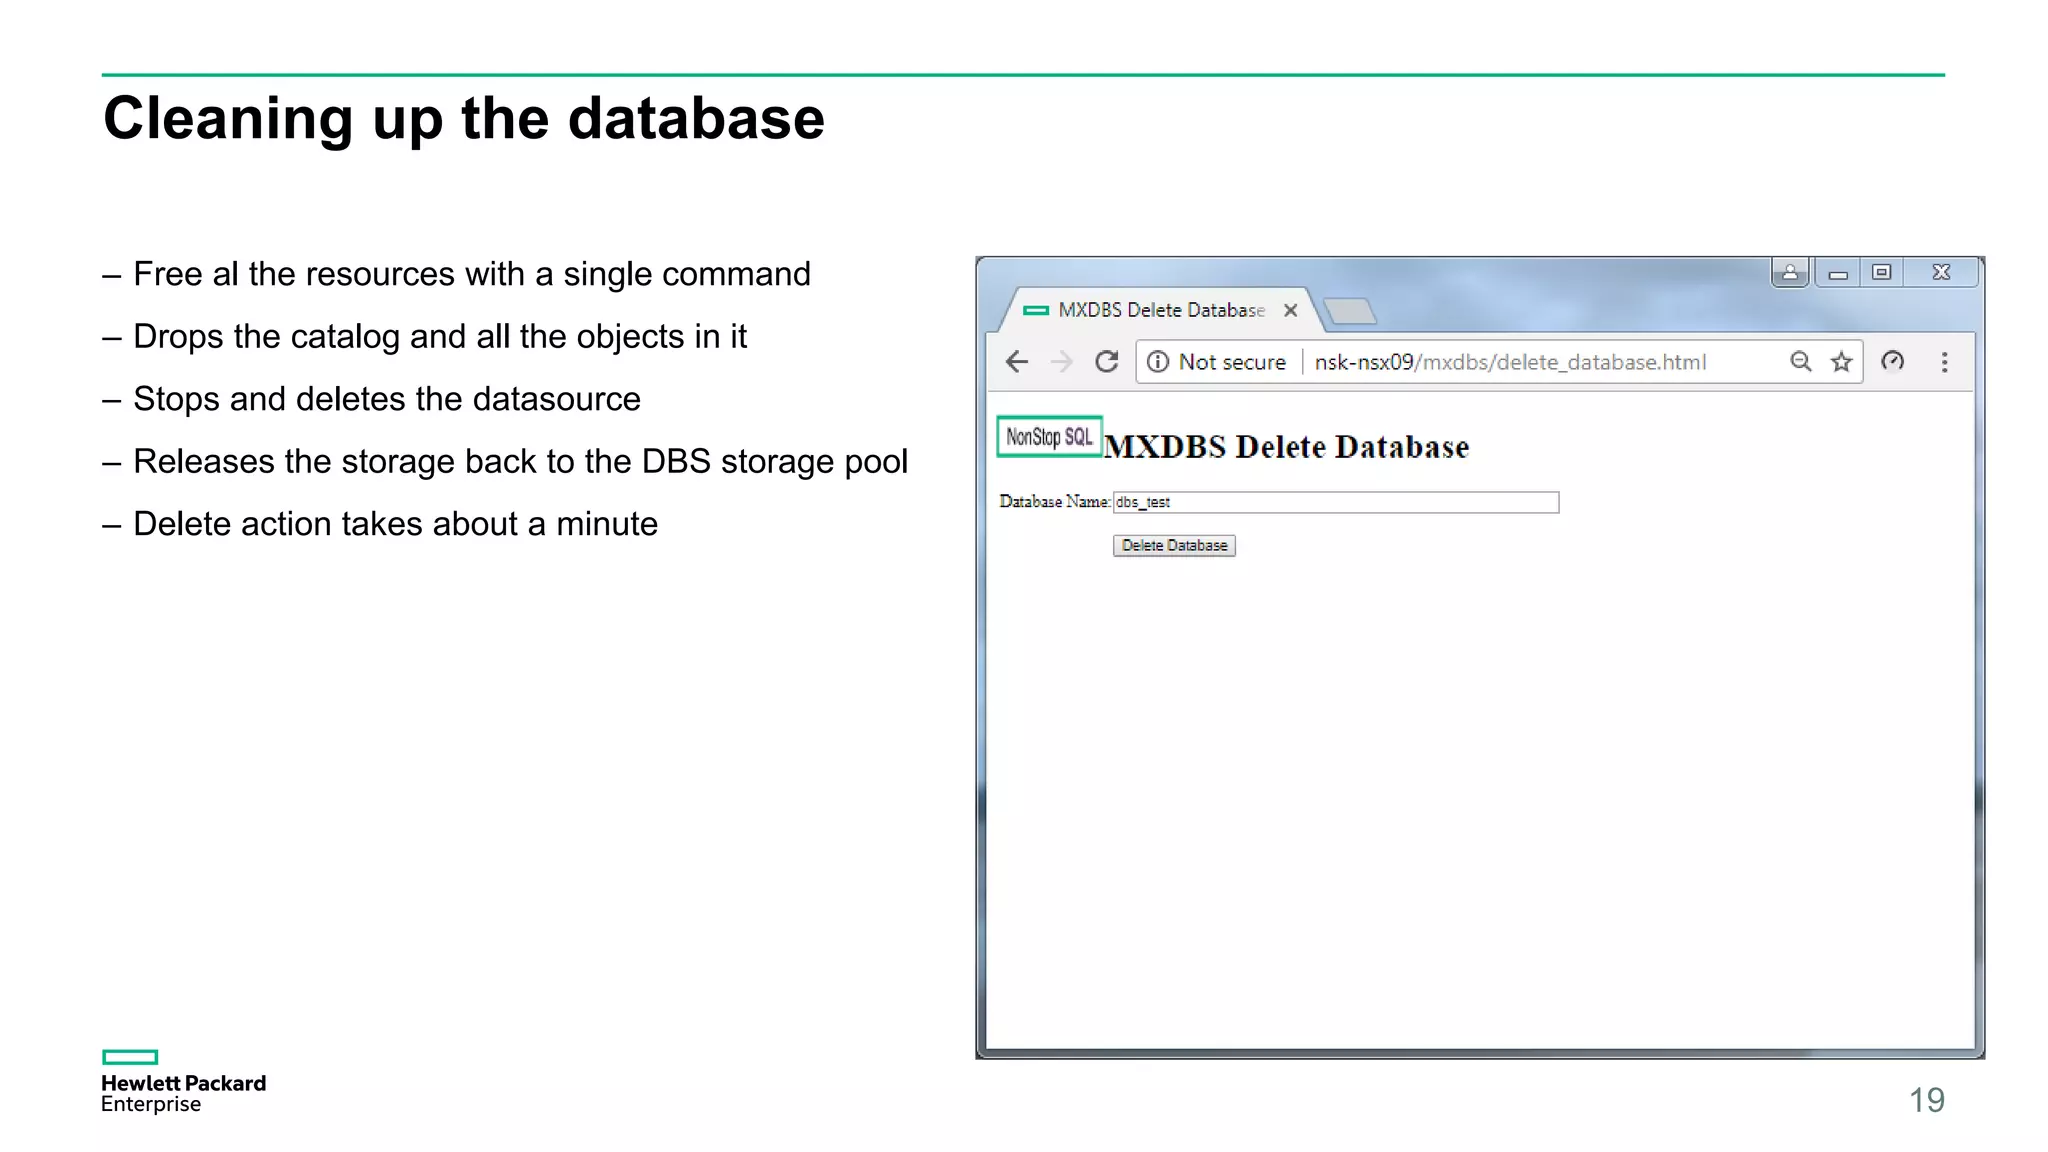Image resolution: width=2048 pixels, height=1152 pixels.
Task: Click 'Free al the resources' bullet
Action: (x=472, y=274)
